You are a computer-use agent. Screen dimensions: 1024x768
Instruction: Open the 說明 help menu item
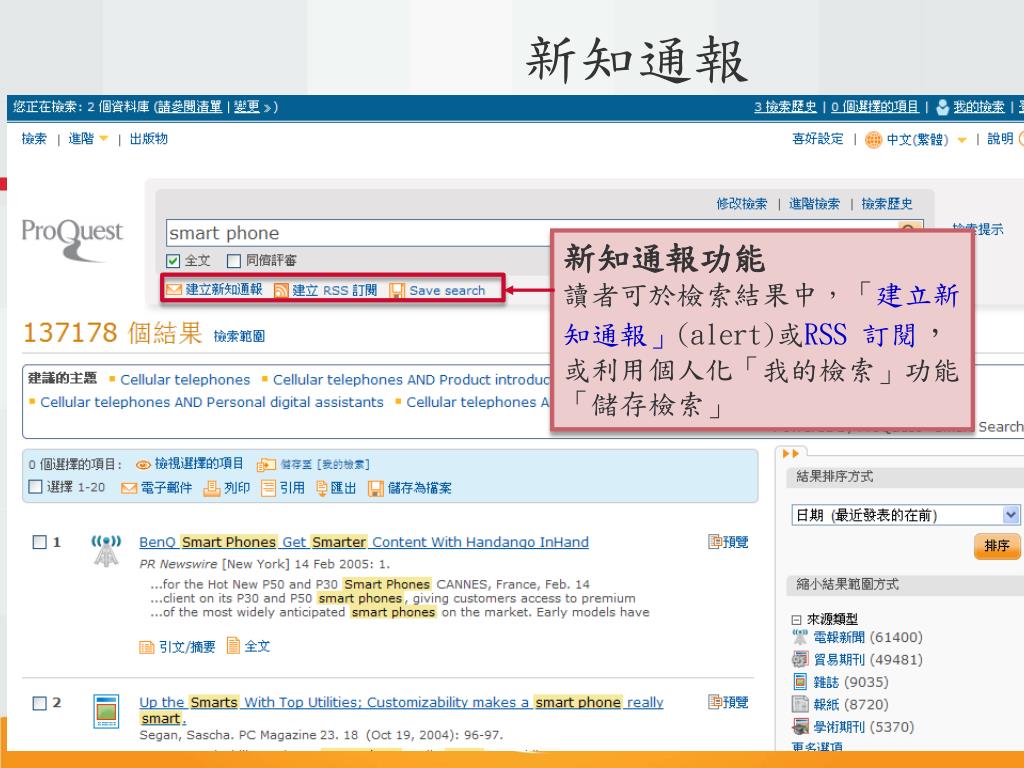(x=1000, y=138)
